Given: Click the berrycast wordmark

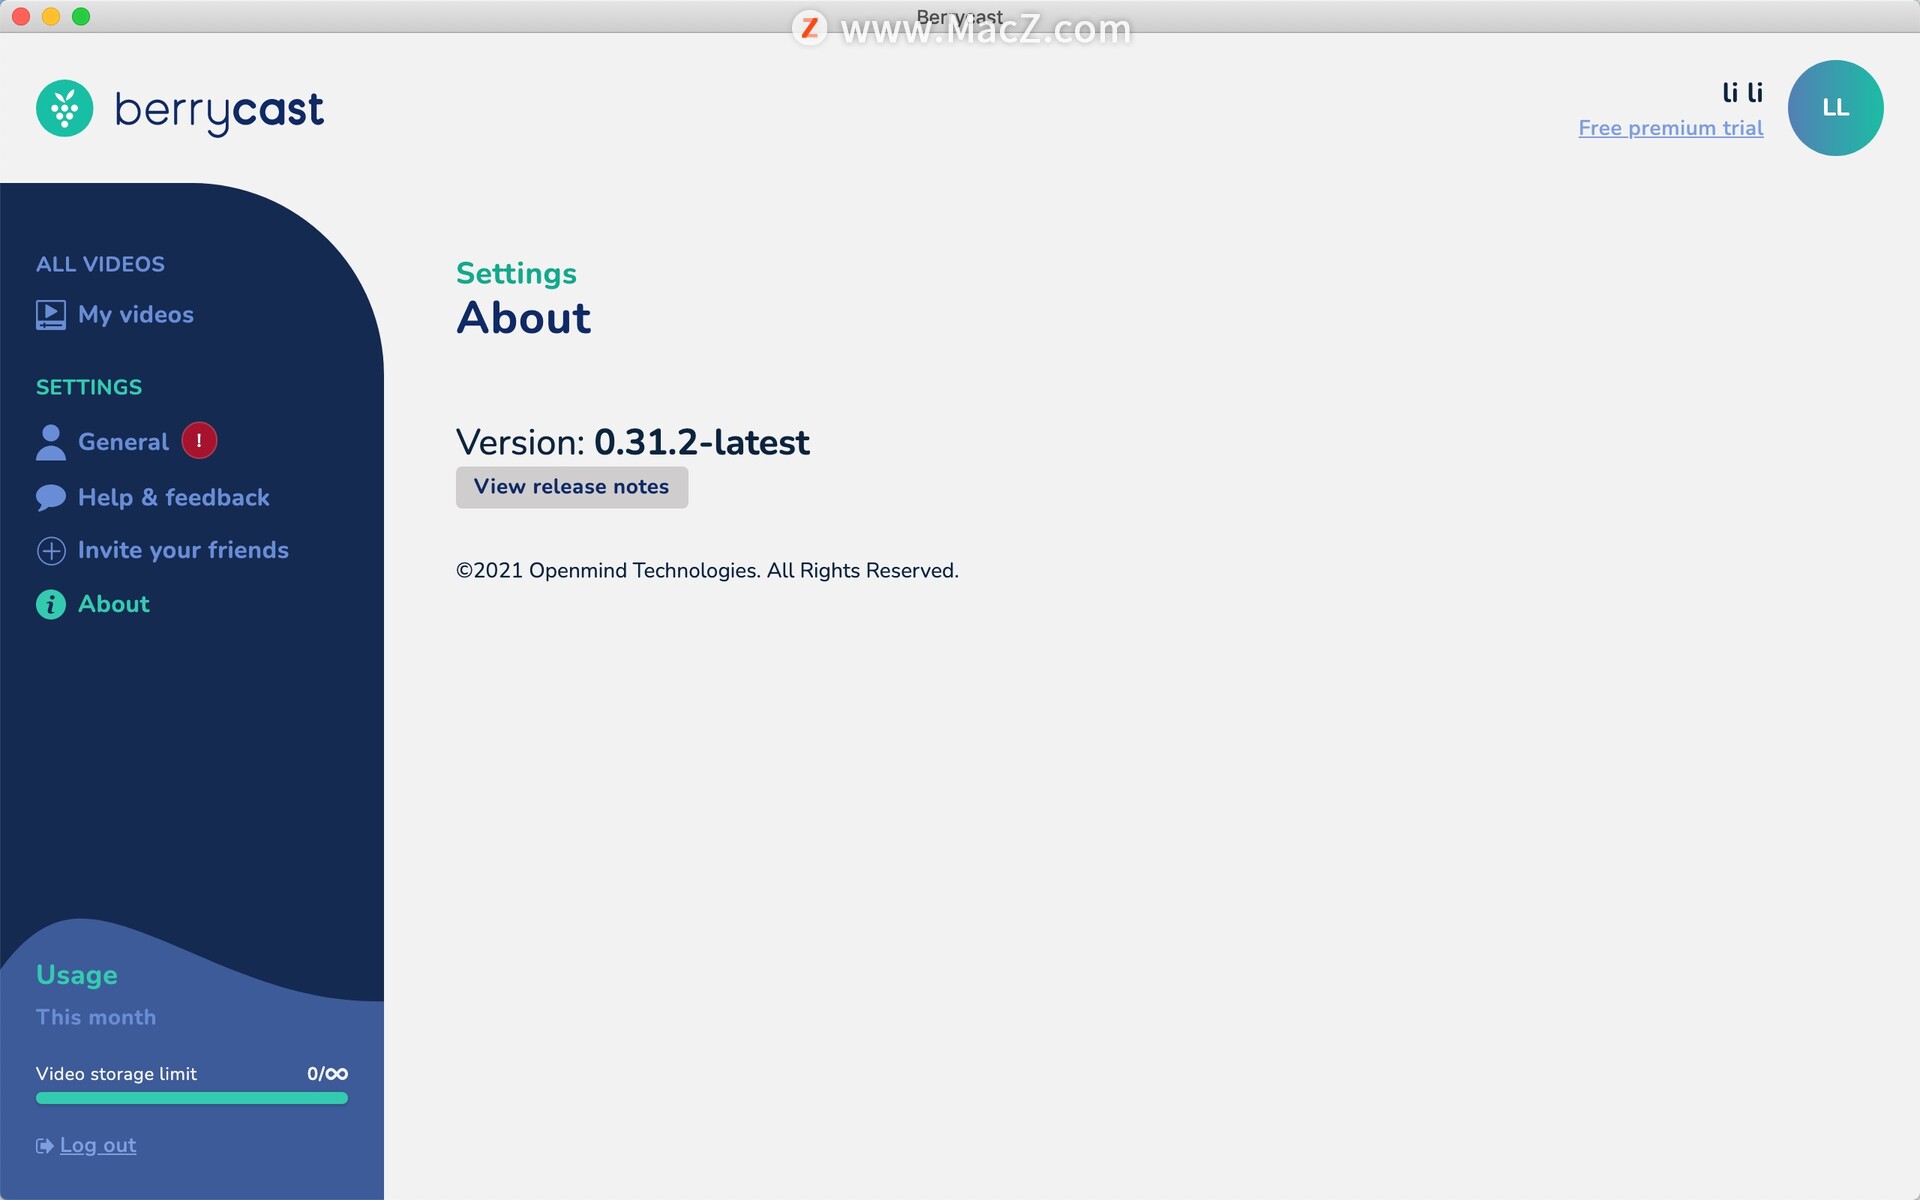Looking at the screenshot, I should [x=219, y=111].
